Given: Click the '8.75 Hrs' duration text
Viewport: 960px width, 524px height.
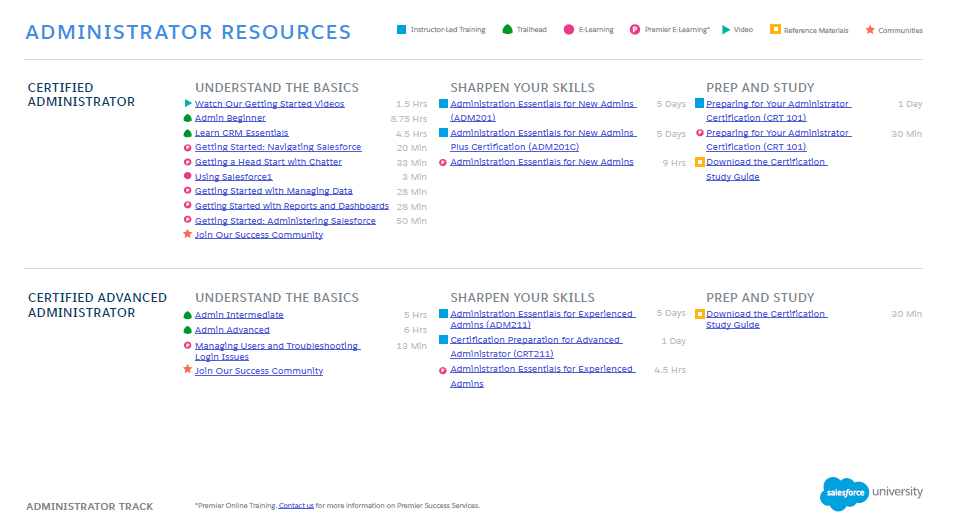Looking at the screenshot, I should 409,119.
